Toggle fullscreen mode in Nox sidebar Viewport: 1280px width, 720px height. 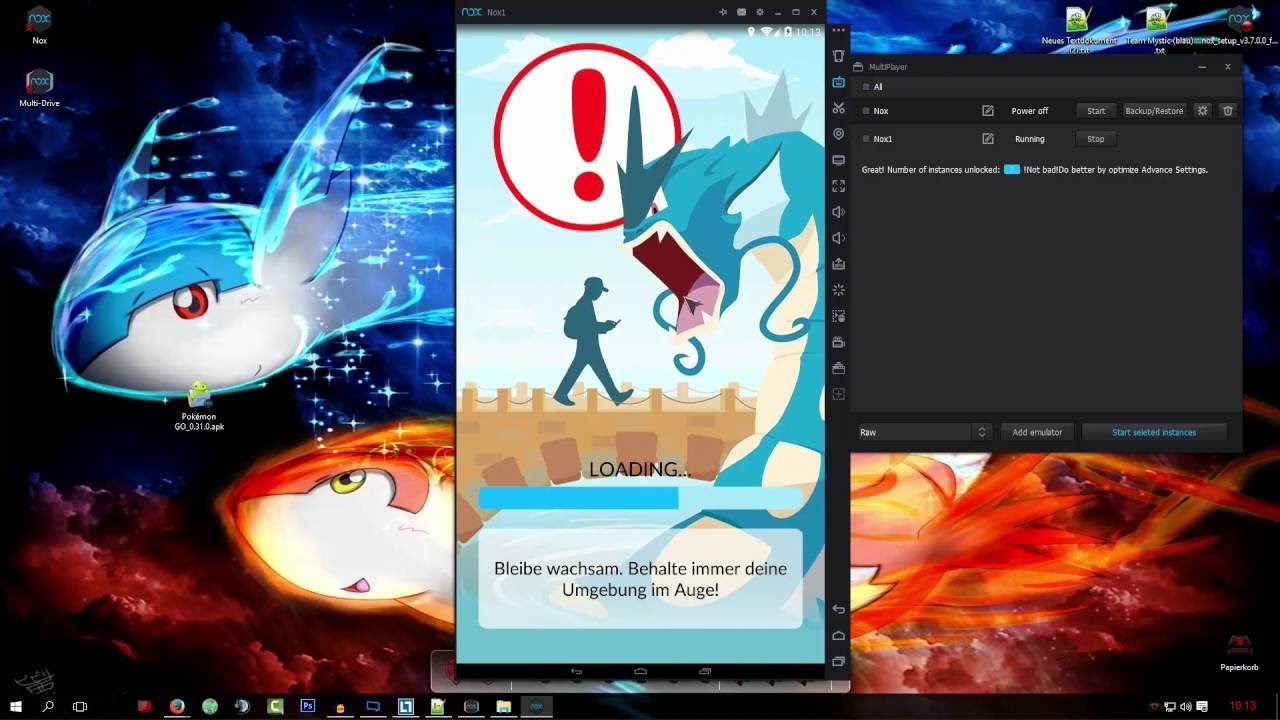tap(838, 186)
